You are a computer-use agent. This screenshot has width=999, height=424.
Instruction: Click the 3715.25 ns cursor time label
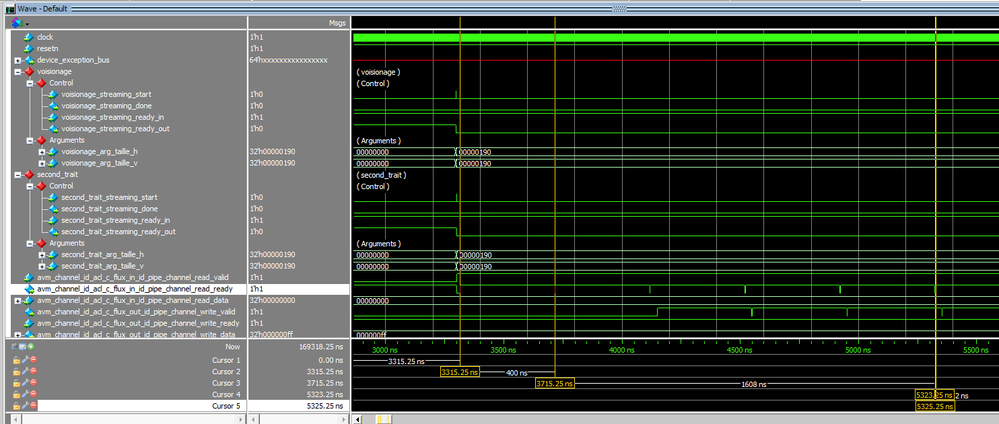[555, 383]
